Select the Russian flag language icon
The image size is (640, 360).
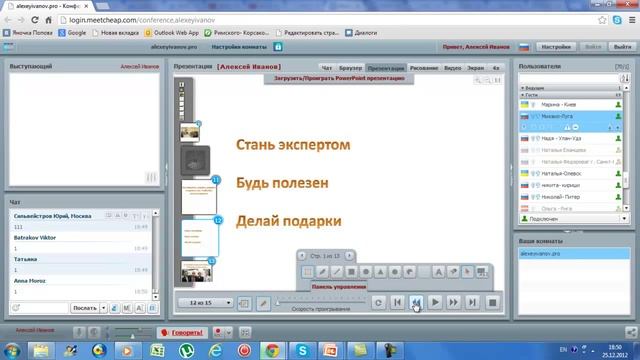click(524, 47)
